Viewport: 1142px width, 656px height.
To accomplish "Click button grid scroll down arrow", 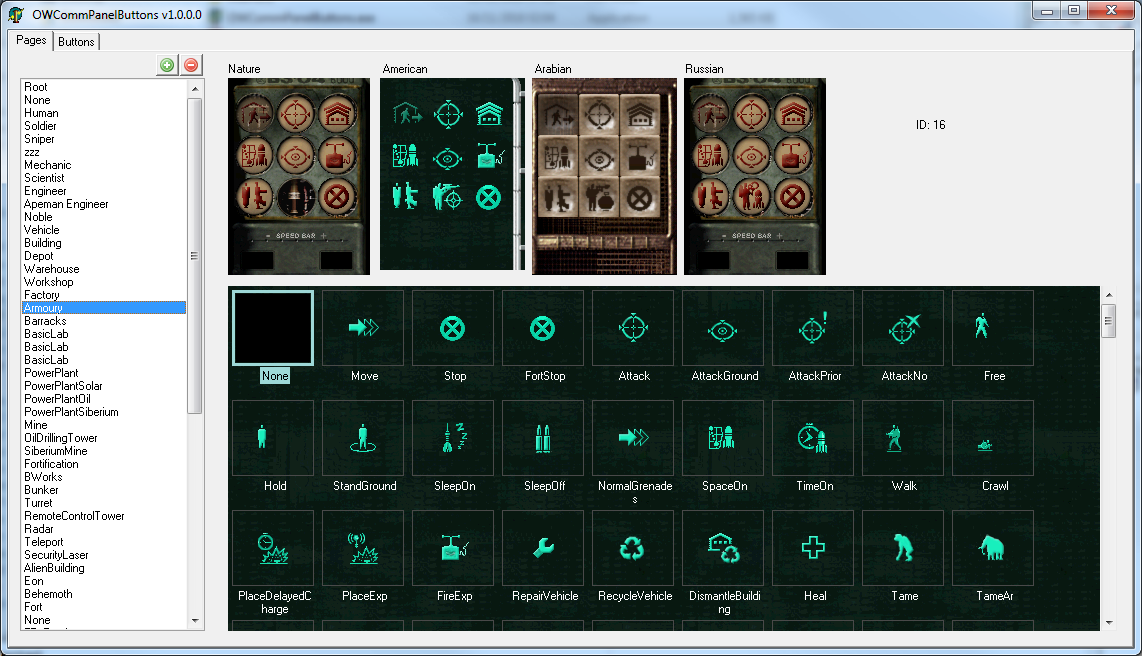I will [1108, 623].
